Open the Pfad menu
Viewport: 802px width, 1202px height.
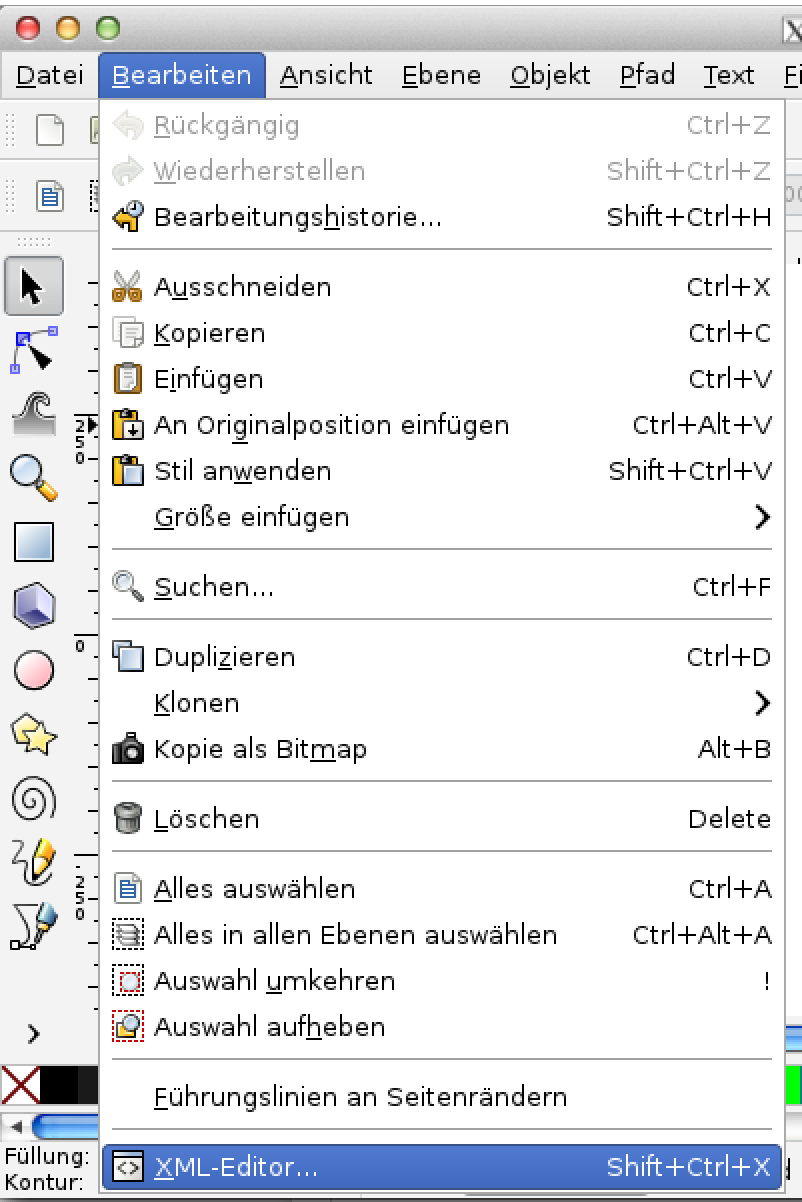coord(645,74)
